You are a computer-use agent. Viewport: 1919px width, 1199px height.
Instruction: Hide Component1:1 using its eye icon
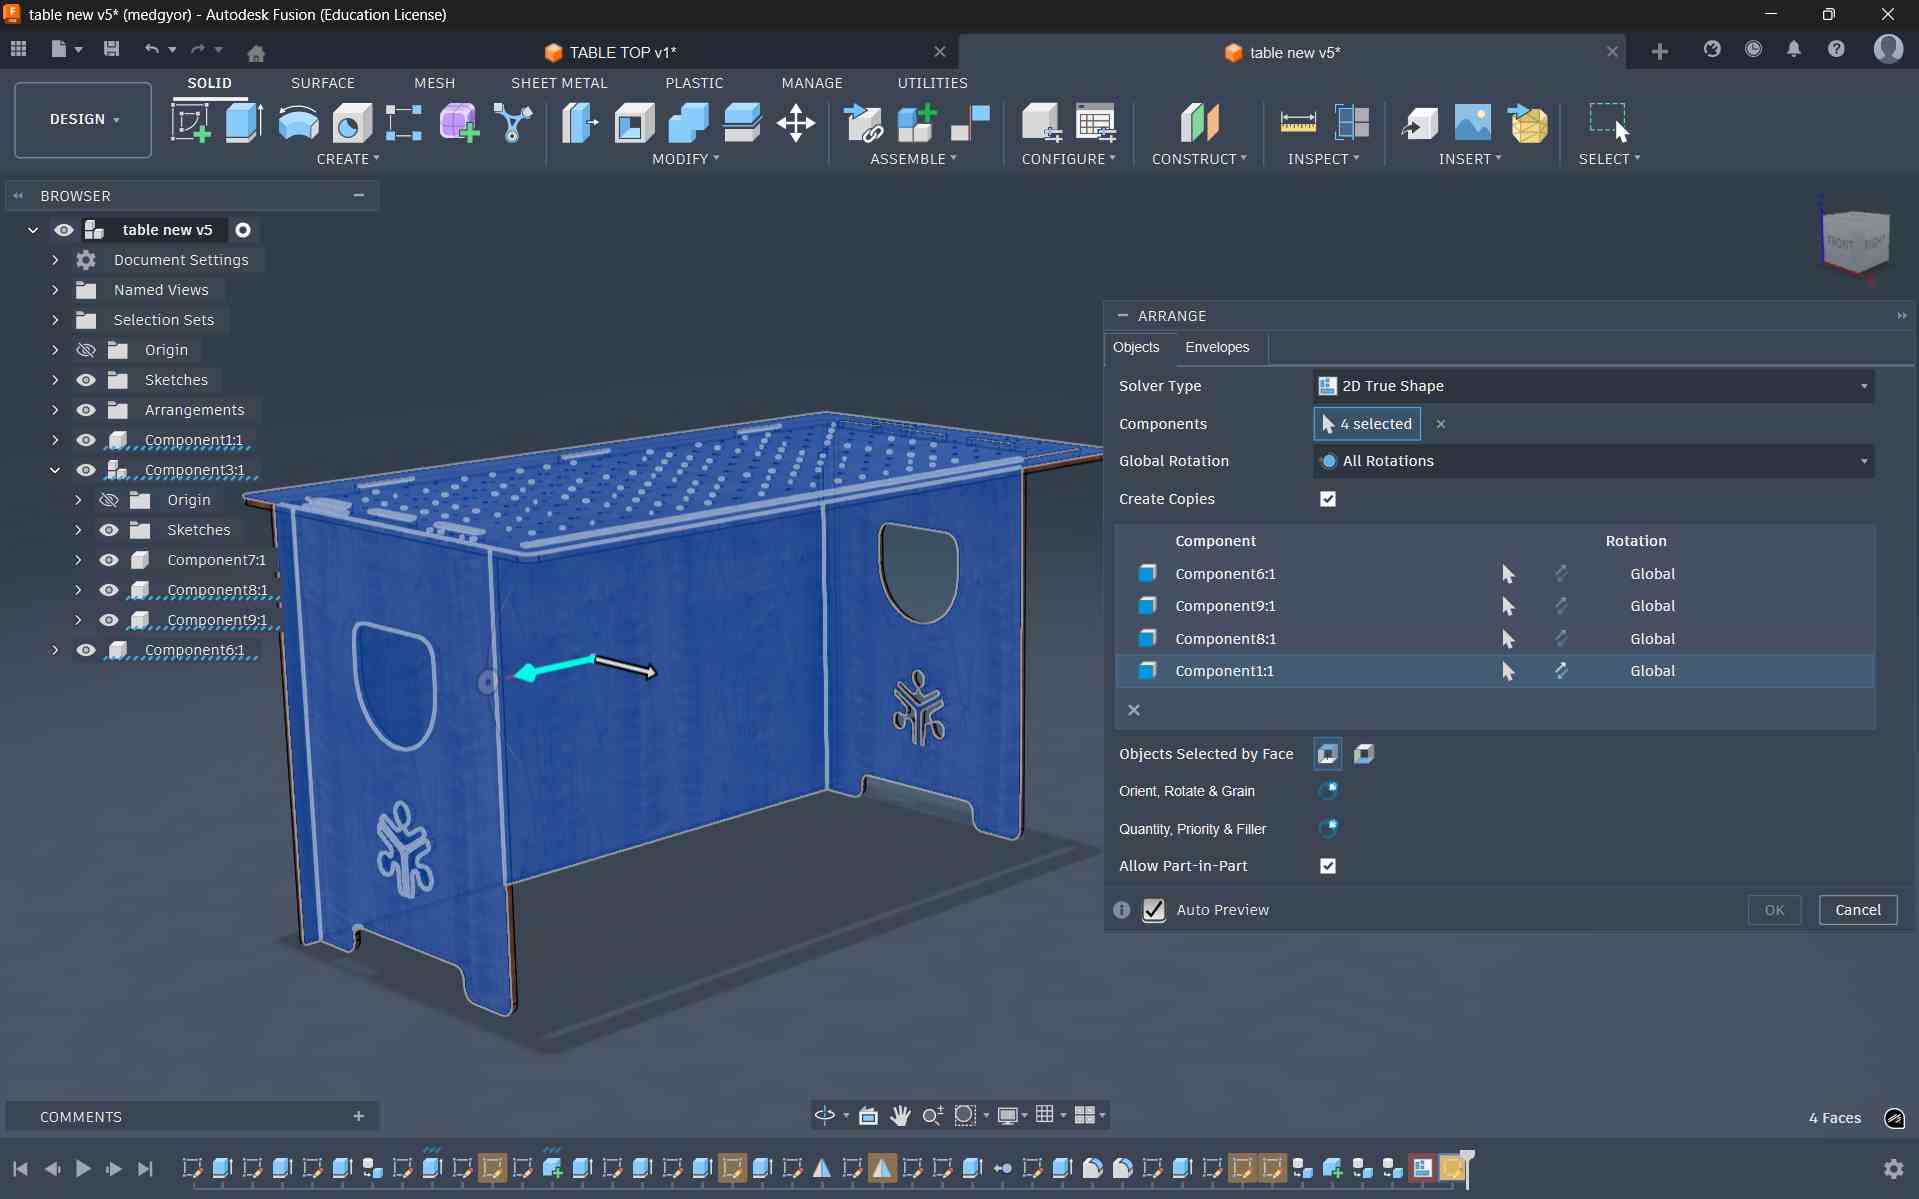pos(86,440)
